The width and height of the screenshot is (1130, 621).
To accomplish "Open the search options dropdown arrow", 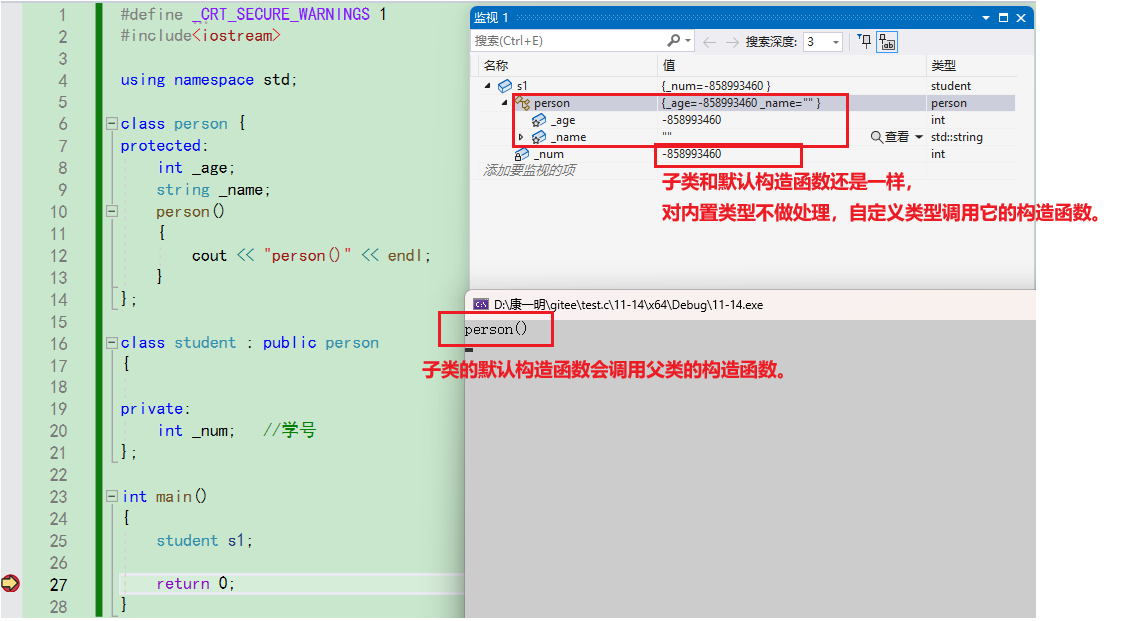I will pyautogui.click(x=688, y=41).
